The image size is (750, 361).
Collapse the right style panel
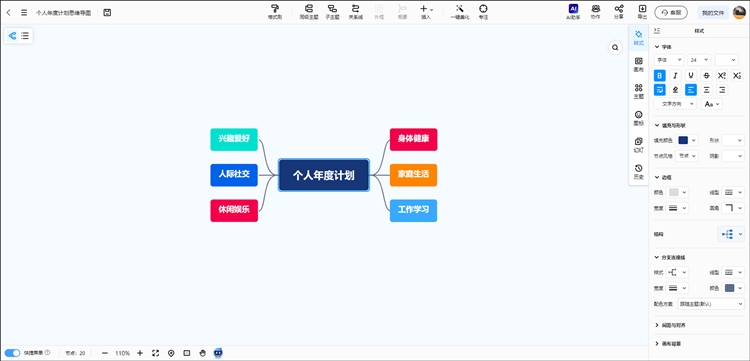pos(657,31)
